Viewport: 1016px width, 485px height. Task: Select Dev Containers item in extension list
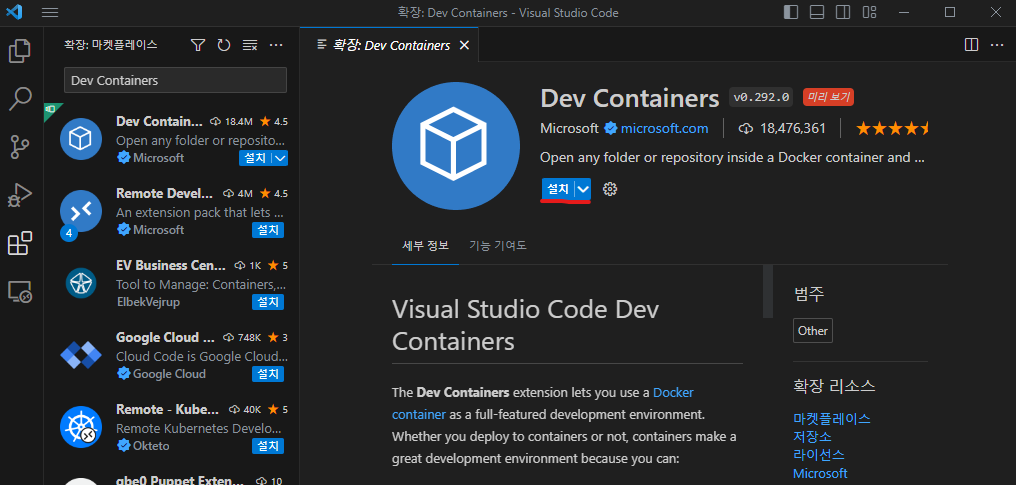(172, 139)
